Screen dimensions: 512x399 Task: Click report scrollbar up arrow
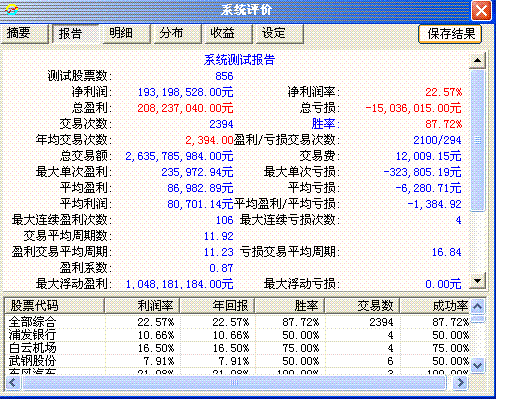pyautogui.click(x=477, y=60)
